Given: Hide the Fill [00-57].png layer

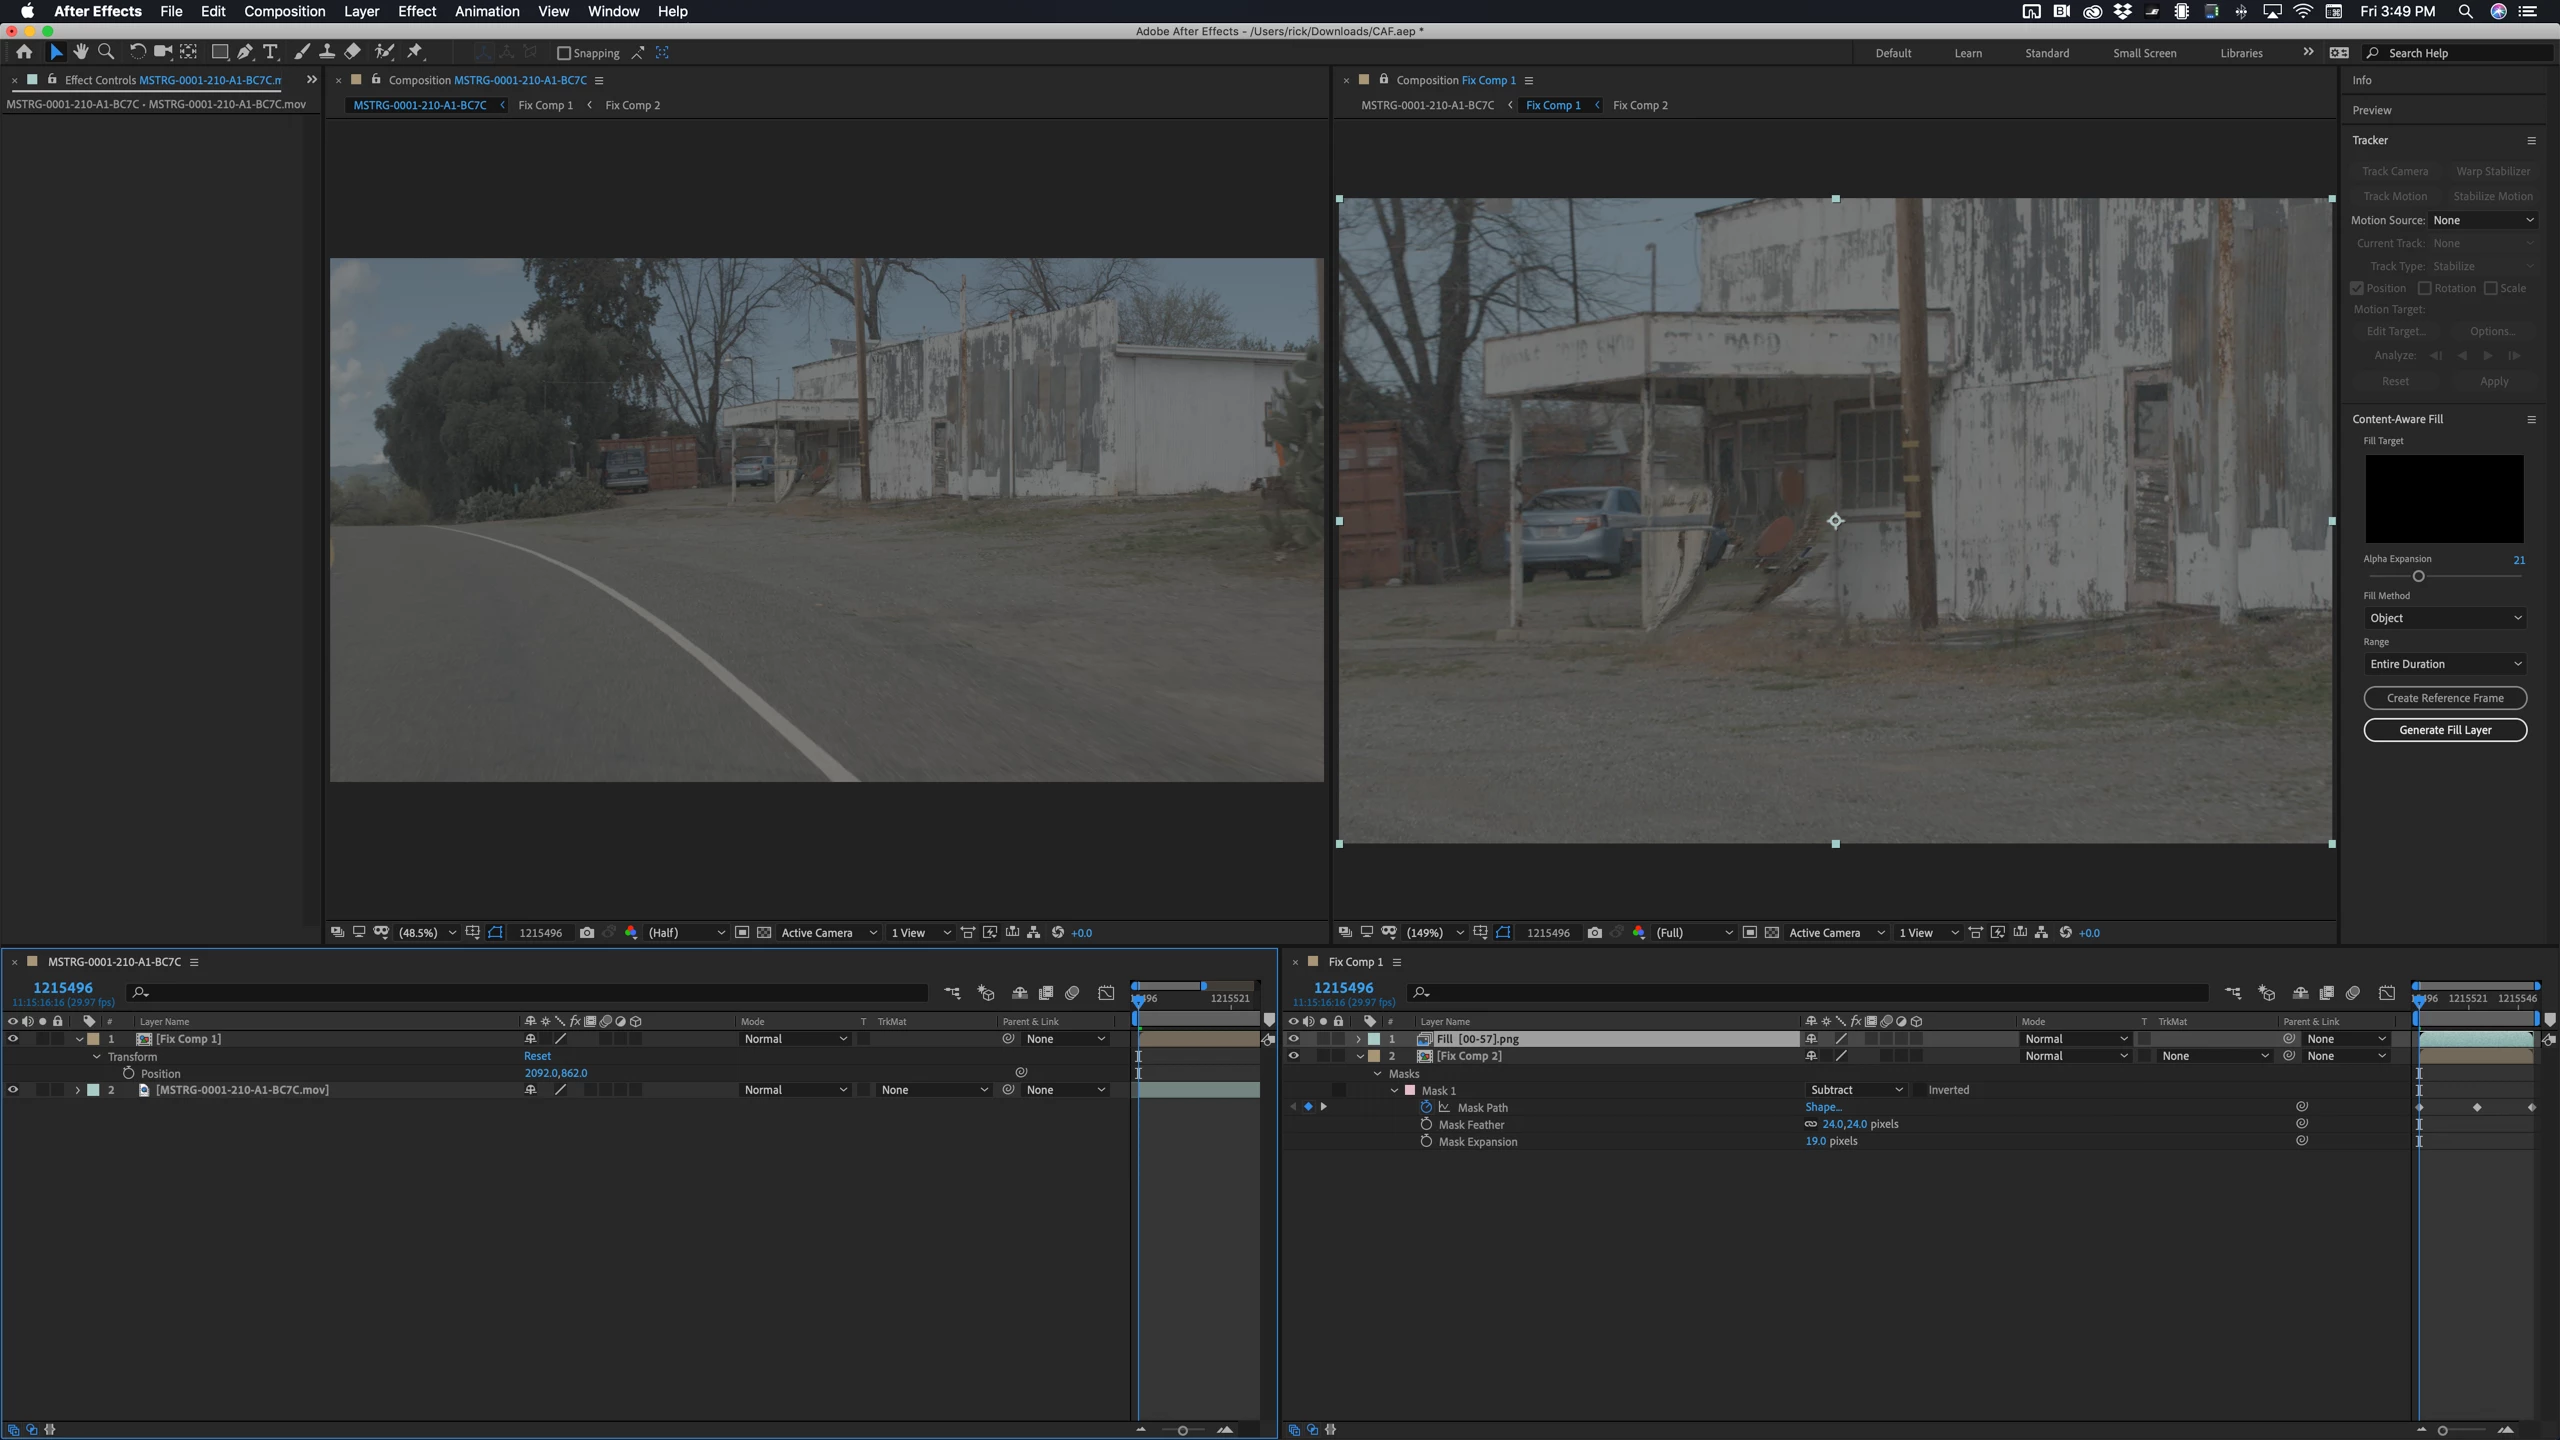Looking at the screenshot, I should pyautogui.click(x=1293, y=1039).
